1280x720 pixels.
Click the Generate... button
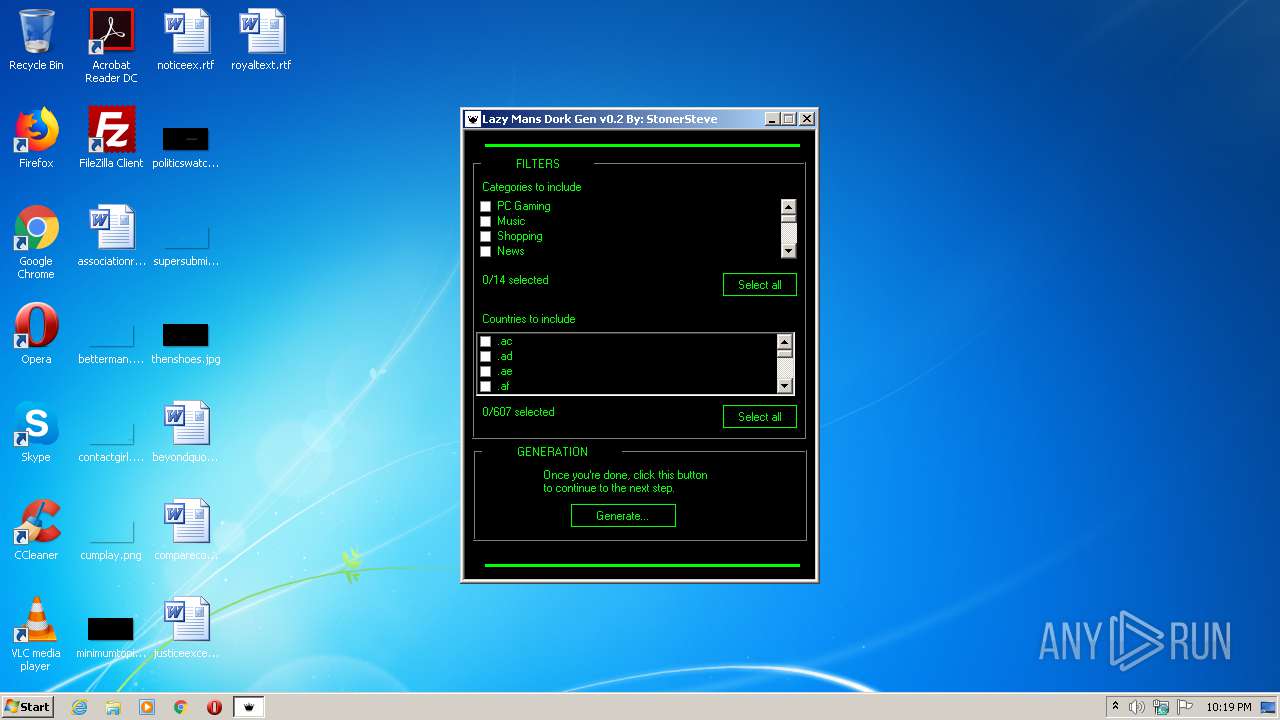click(623, 516)
